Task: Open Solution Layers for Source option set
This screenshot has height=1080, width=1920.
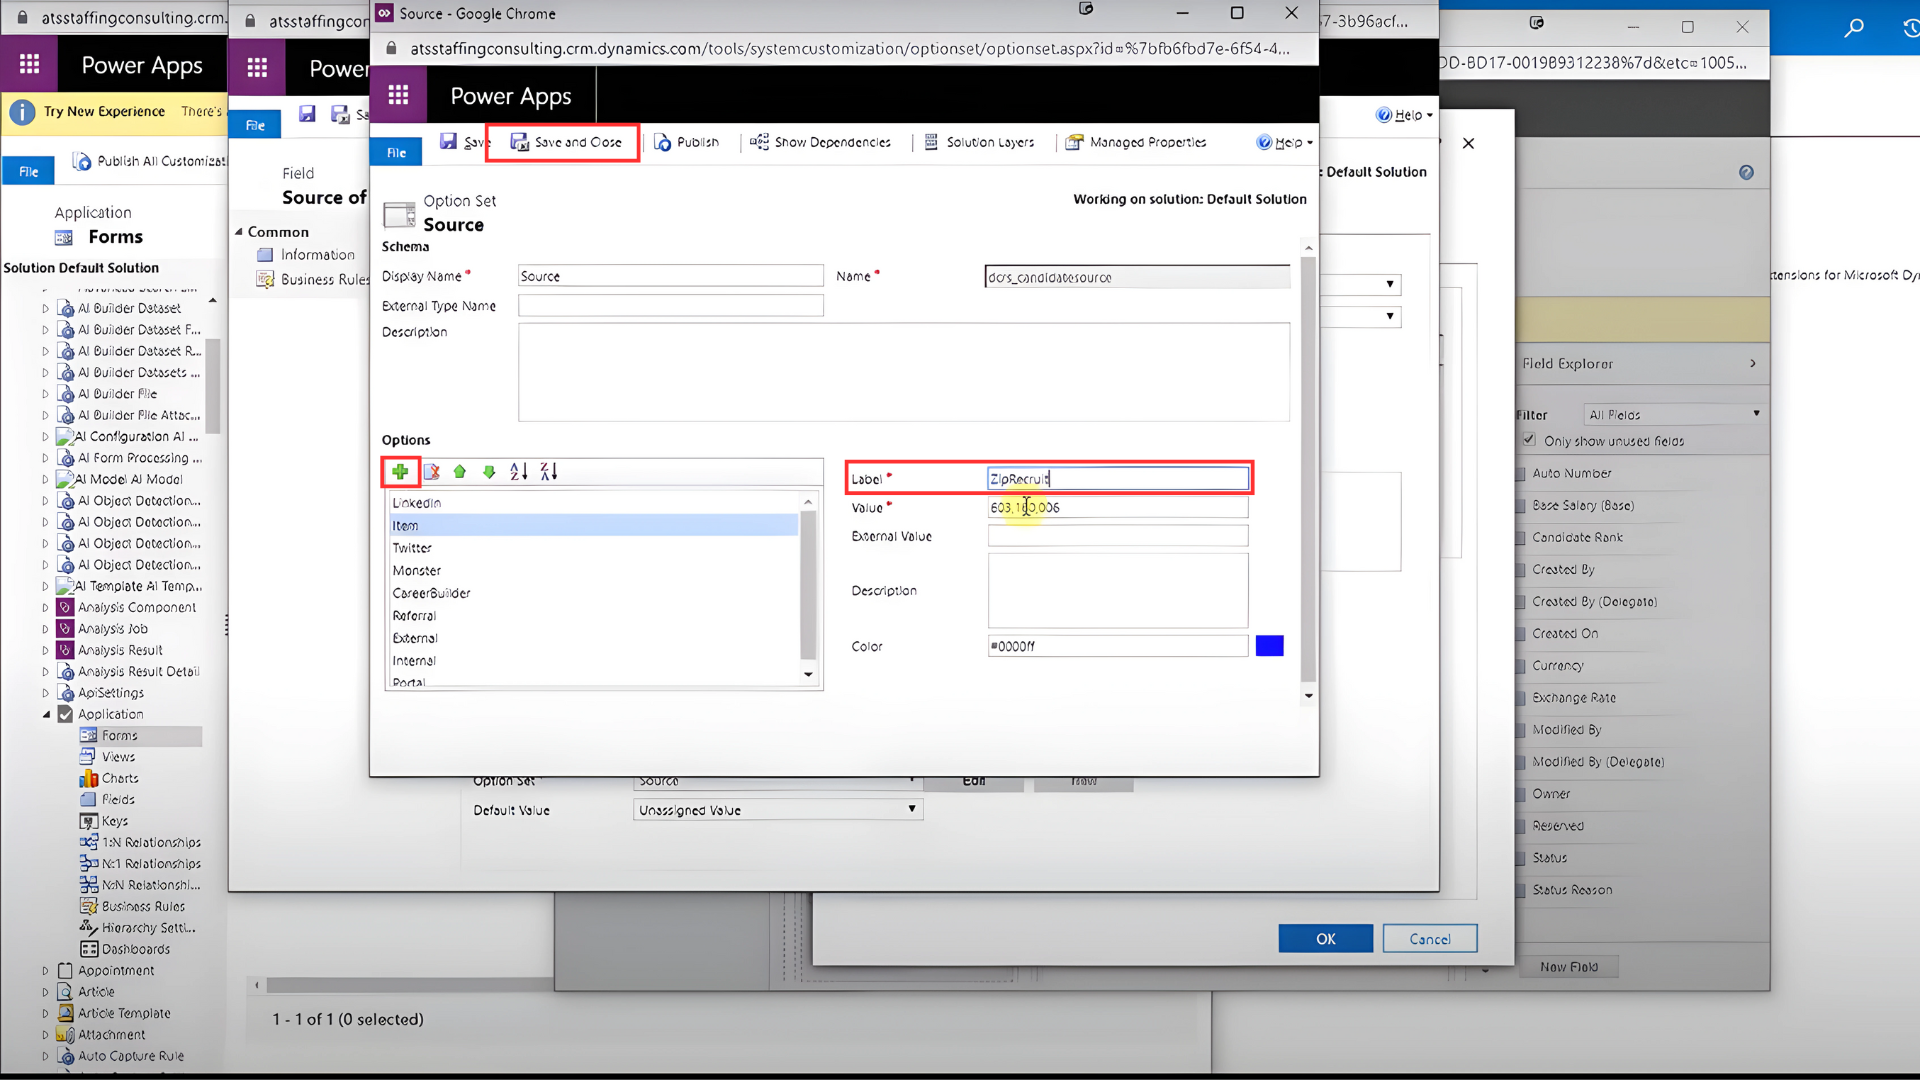Action: point(978,142)
